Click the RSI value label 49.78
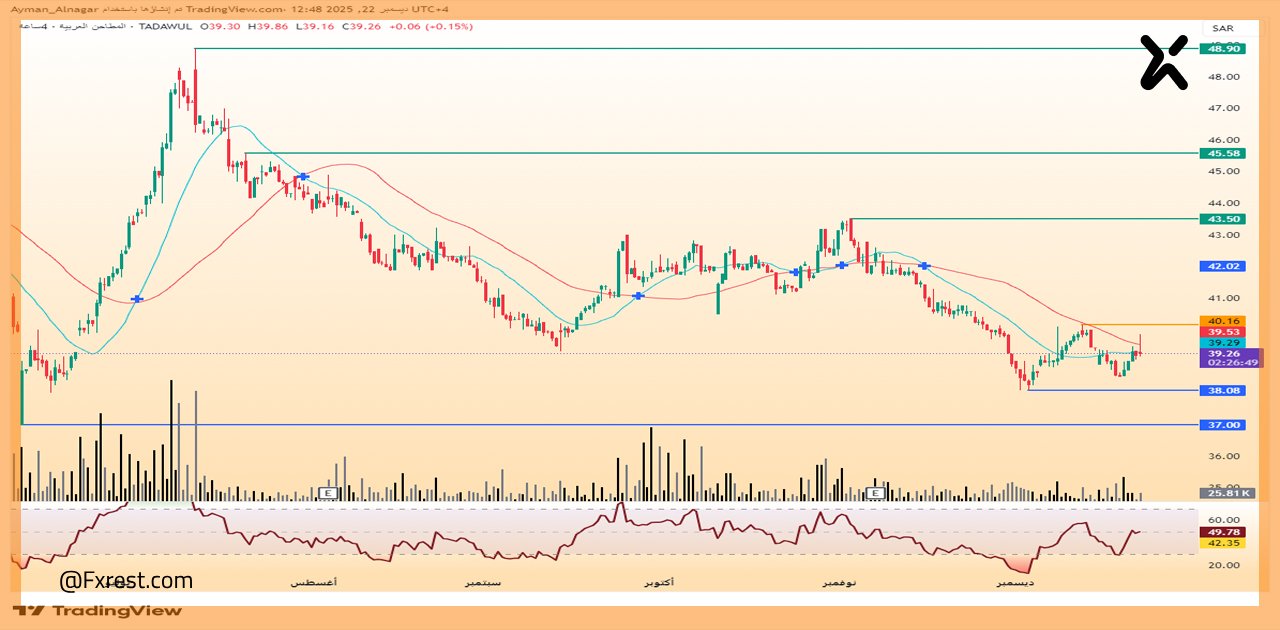 click(1224, 532)
